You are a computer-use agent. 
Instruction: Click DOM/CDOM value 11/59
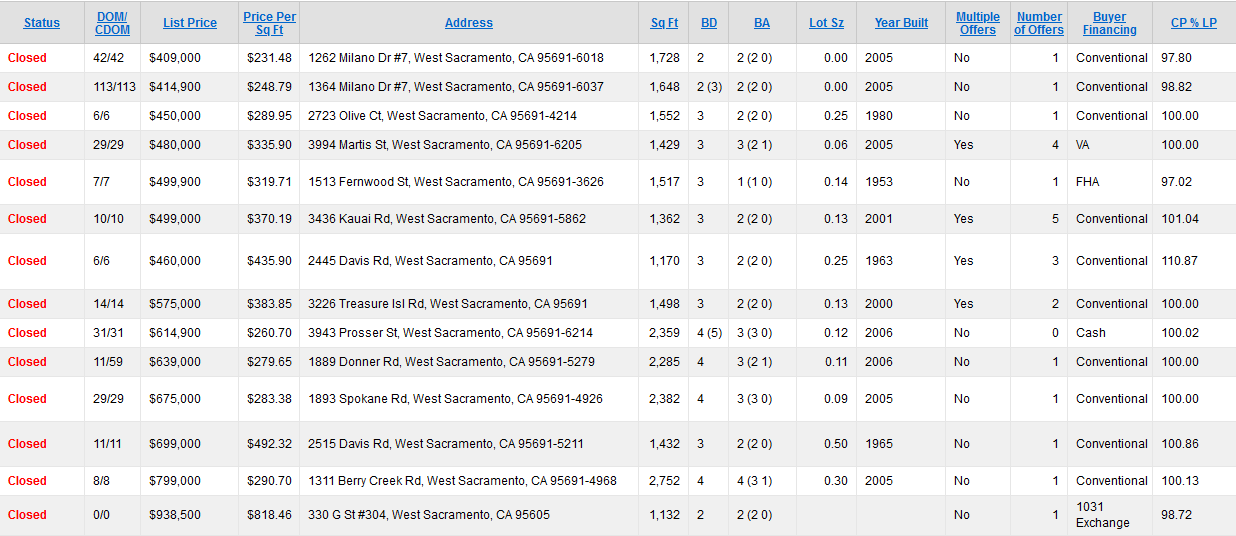click(110, 362)
